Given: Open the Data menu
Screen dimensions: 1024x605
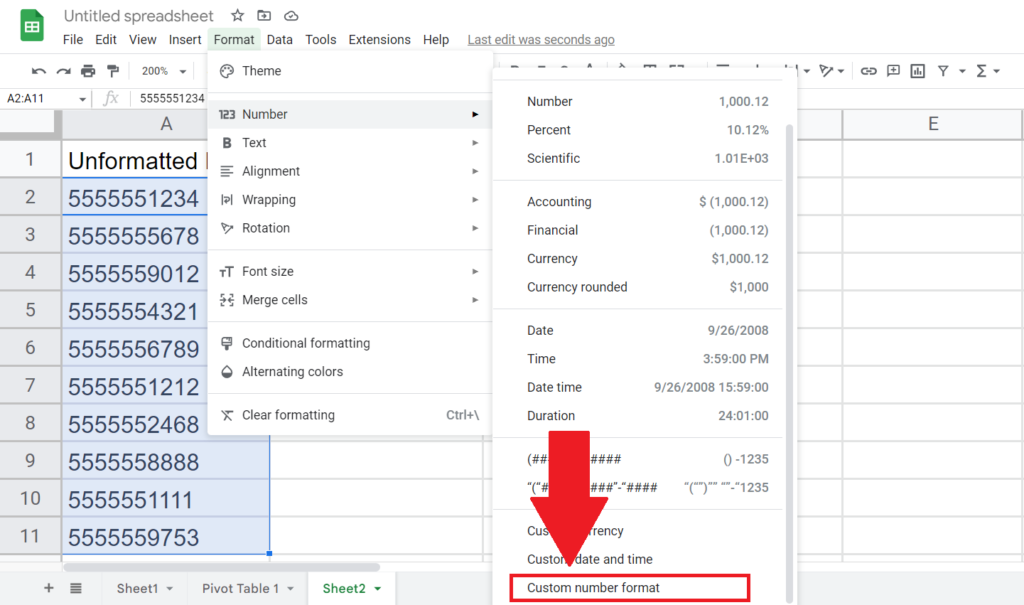Looking at the screenshot, I should [279, 39].
